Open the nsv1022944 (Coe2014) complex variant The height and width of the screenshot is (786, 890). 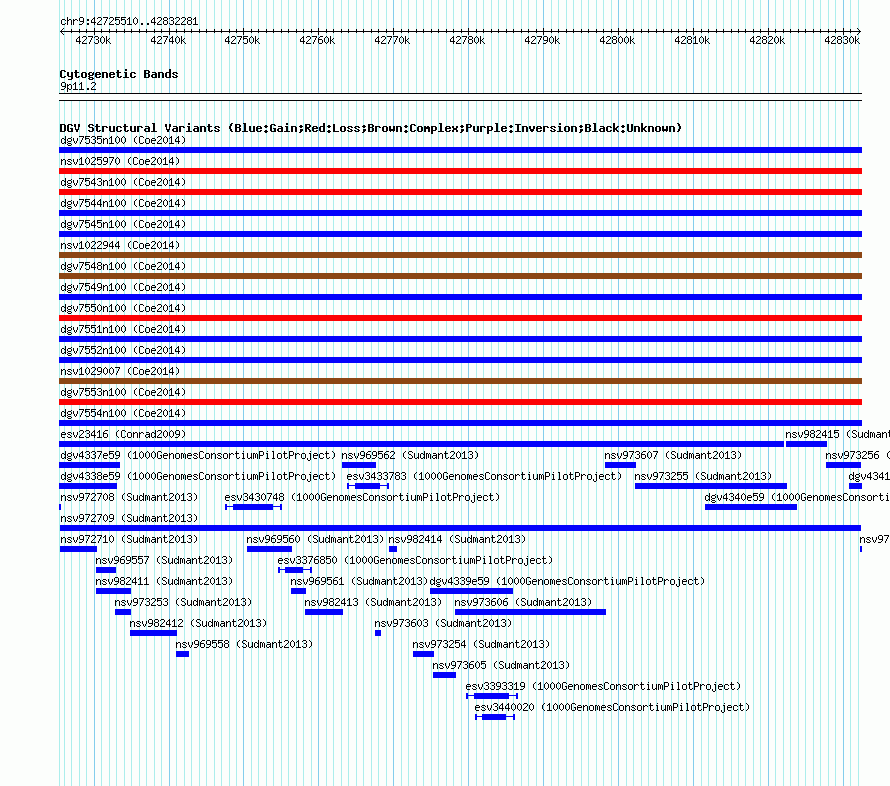click(x=120, y=245)
